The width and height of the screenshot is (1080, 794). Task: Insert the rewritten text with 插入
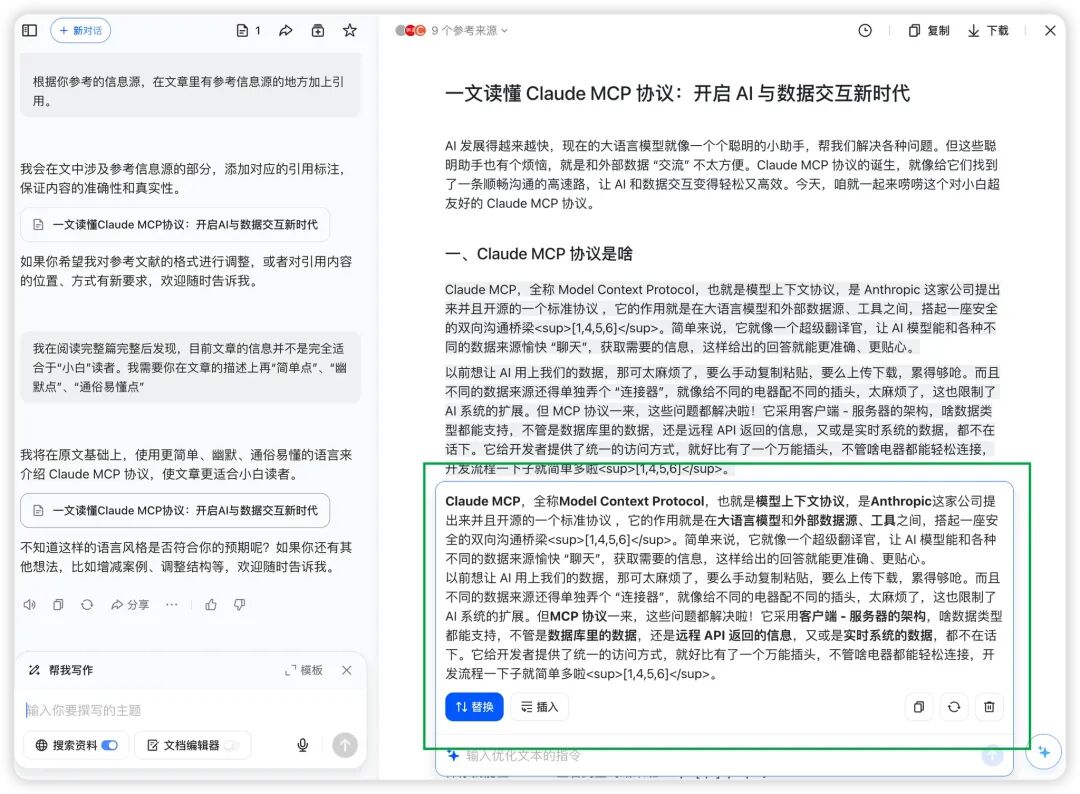539,707
